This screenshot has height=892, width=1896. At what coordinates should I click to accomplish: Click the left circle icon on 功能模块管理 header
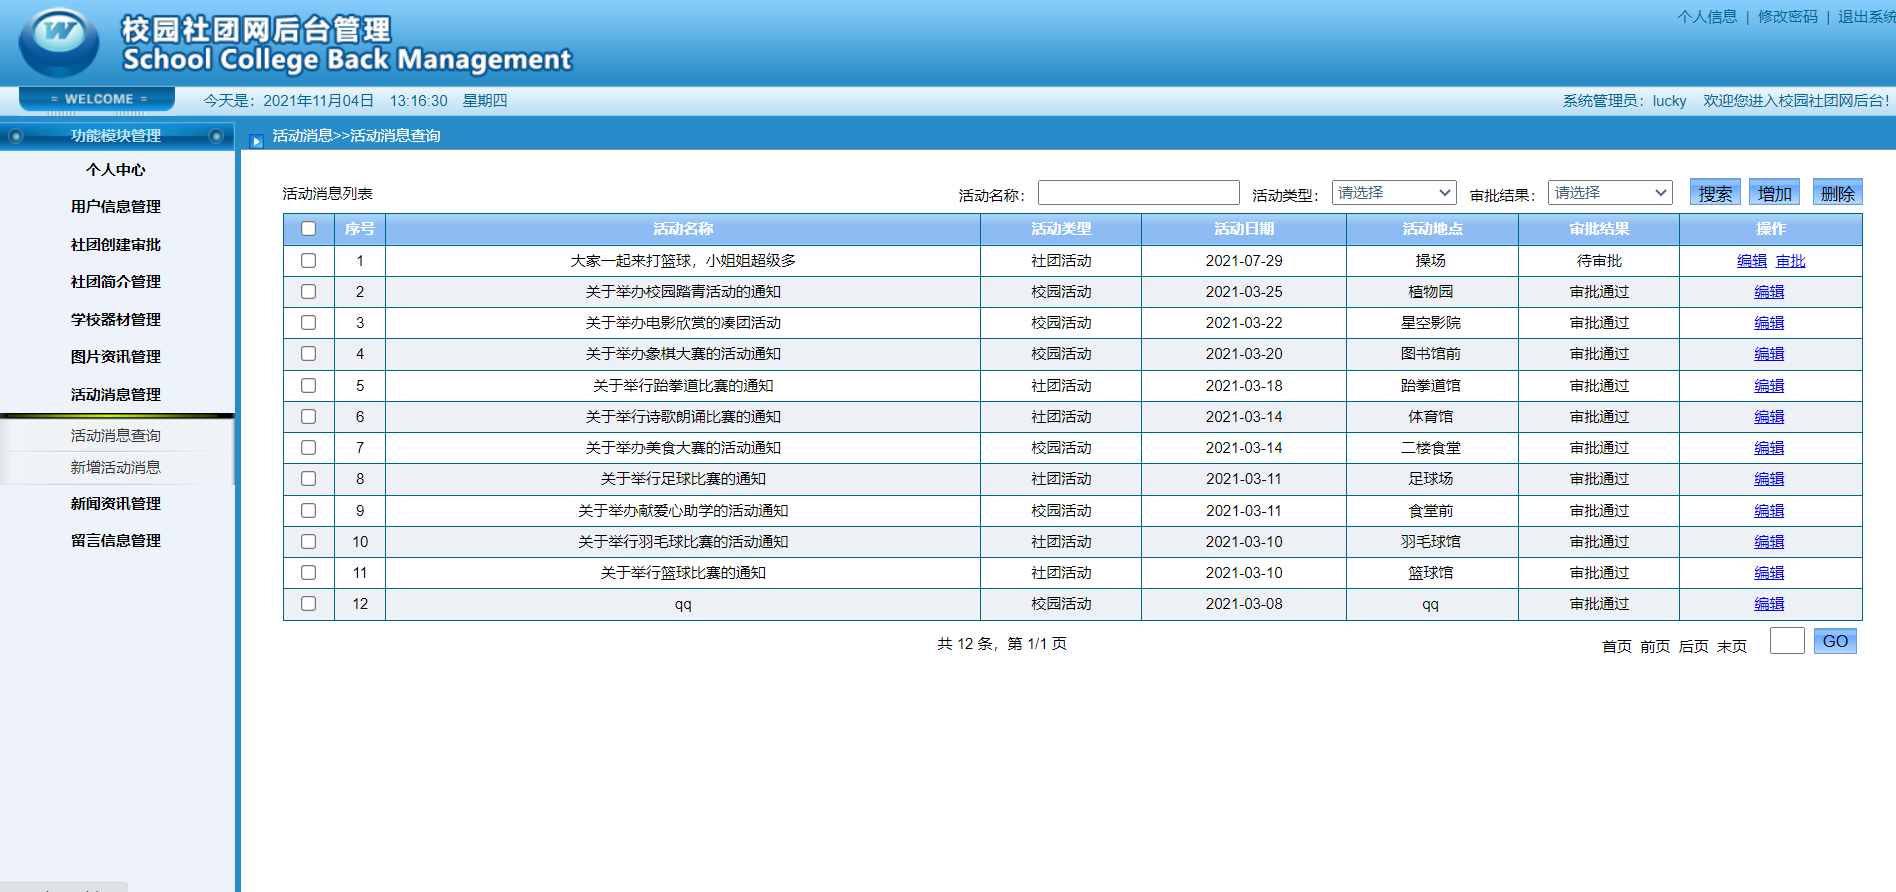(16, 136)
